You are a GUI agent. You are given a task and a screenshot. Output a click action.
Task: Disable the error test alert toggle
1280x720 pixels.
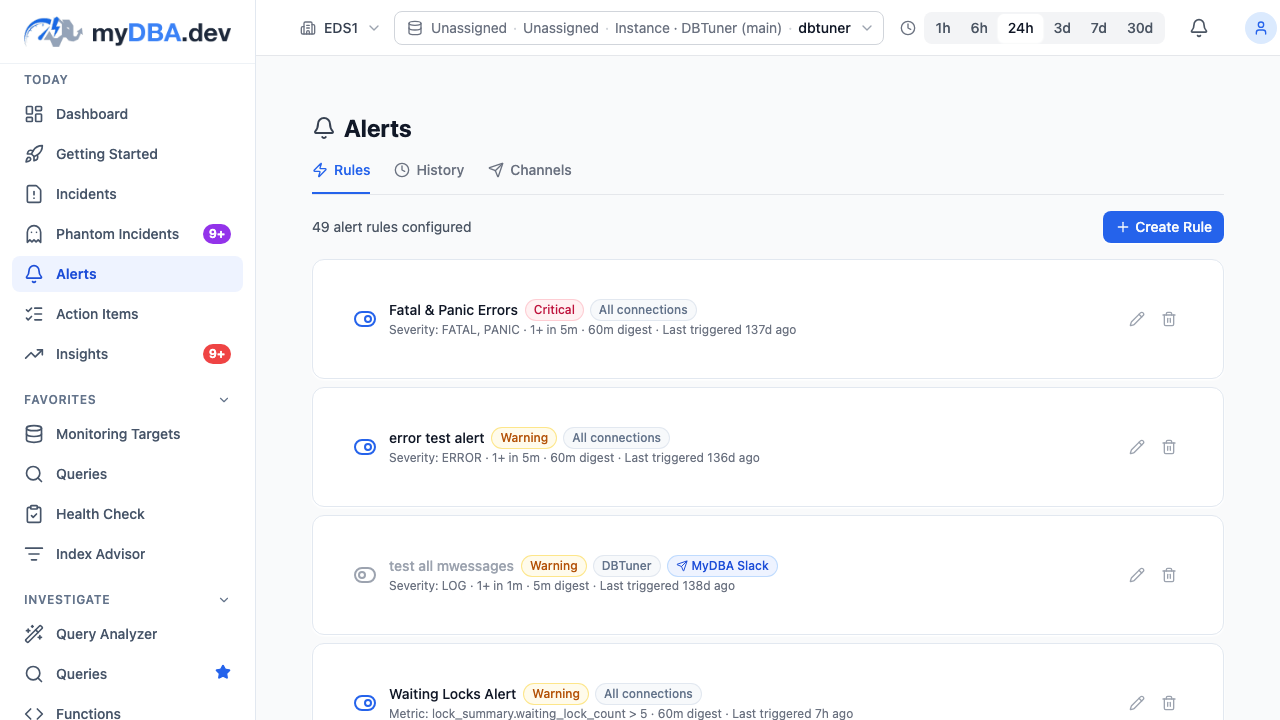pos(365,447)
